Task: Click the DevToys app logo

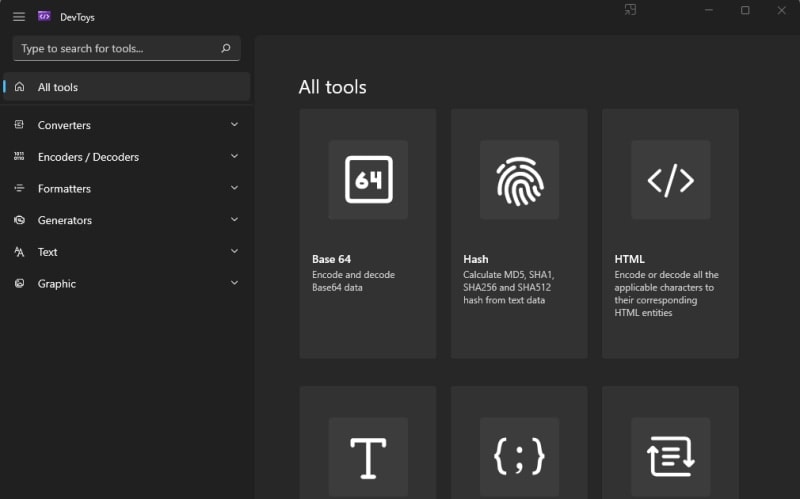Action: pyautogui.click(x=44, y=16)
